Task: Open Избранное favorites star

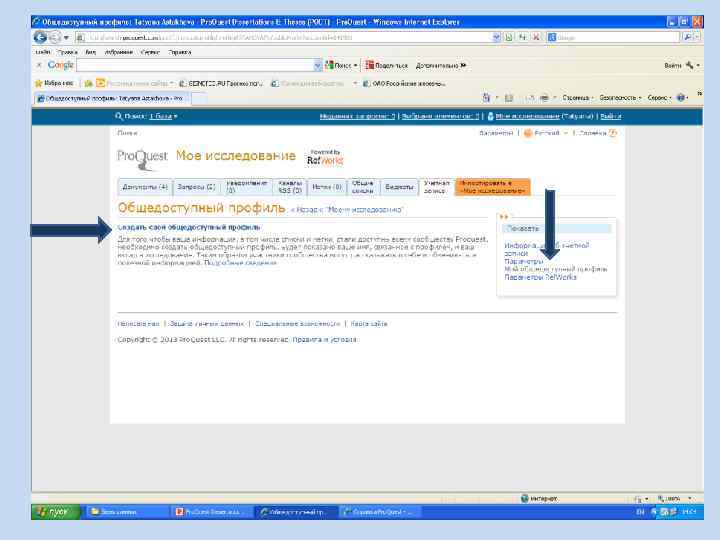Action: pos(54,83)
